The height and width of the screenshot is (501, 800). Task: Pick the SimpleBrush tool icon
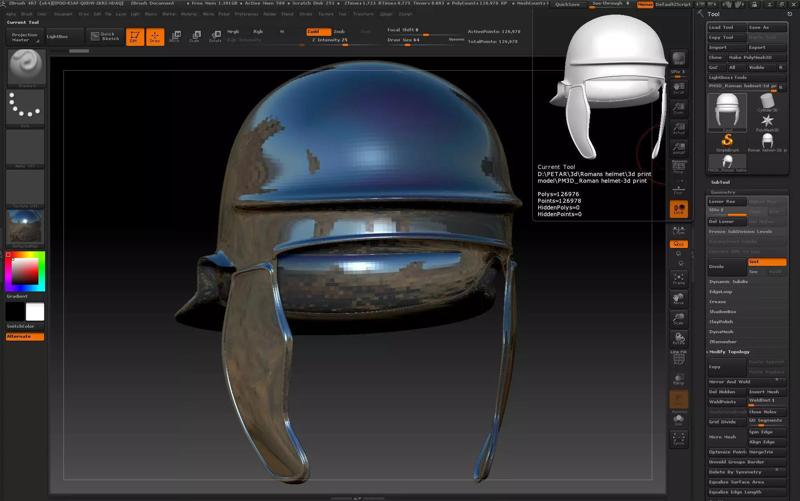[727, 142]
